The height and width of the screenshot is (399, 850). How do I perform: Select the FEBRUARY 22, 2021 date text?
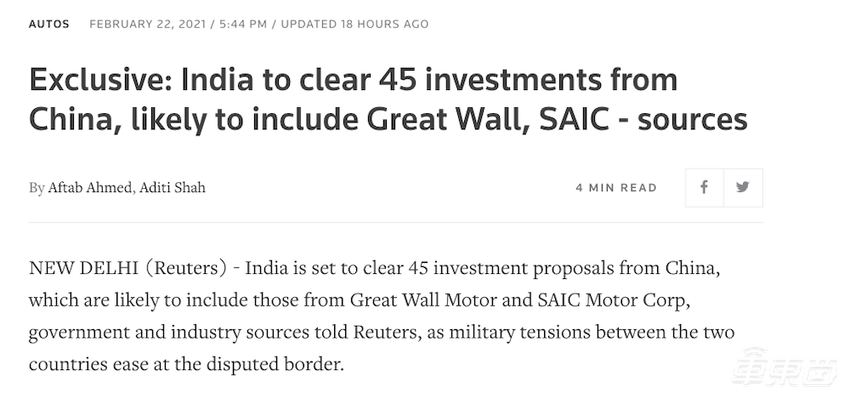click(147, 24)
